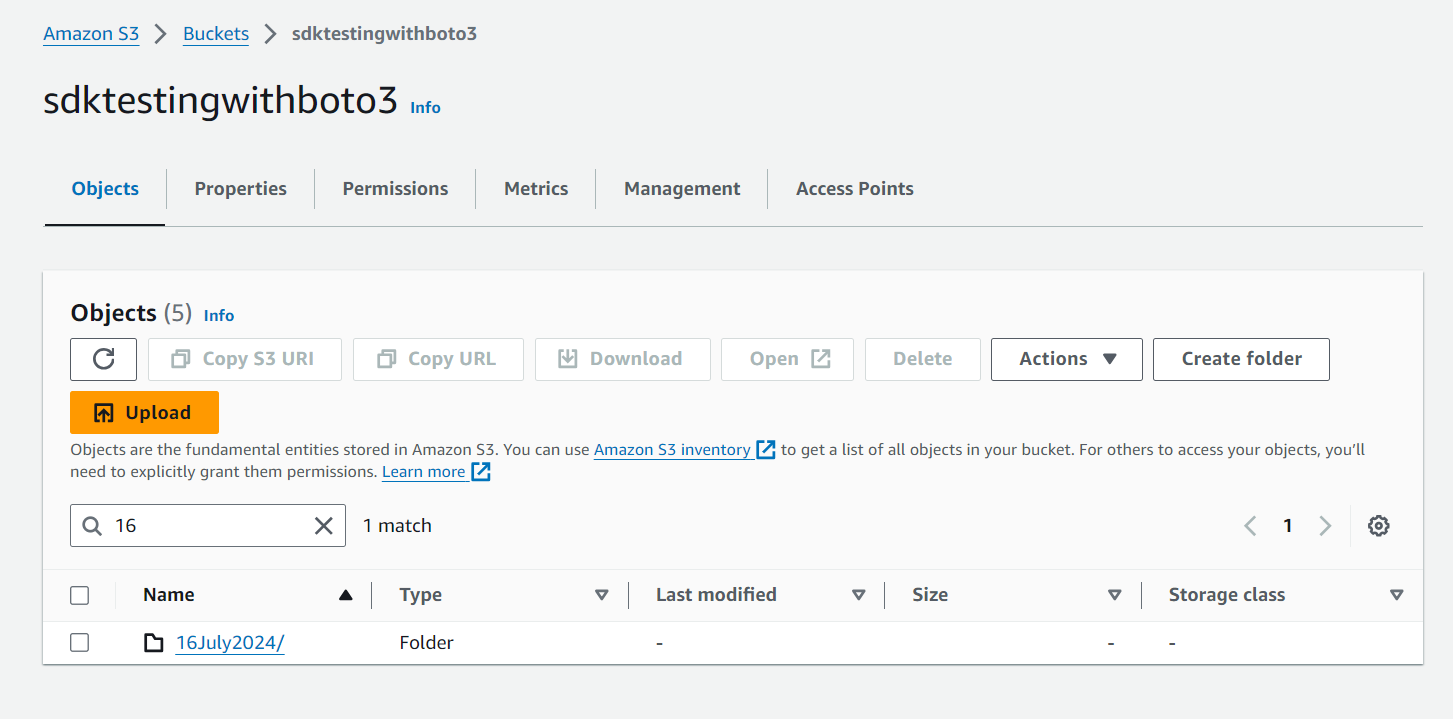Click the '1 match' result count text
This screenshot has height=719, width=1453.
pyautogui.click(x=397, y=526)
